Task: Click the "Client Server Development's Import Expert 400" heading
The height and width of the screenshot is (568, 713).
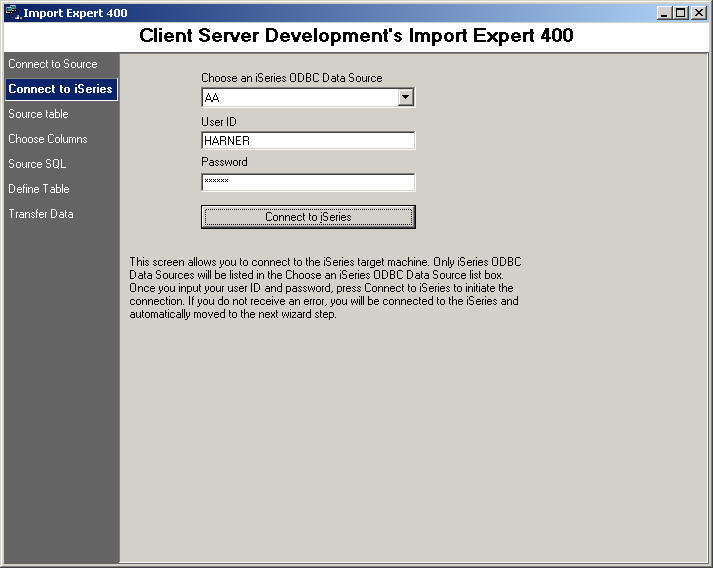Action: coord(356,35)
